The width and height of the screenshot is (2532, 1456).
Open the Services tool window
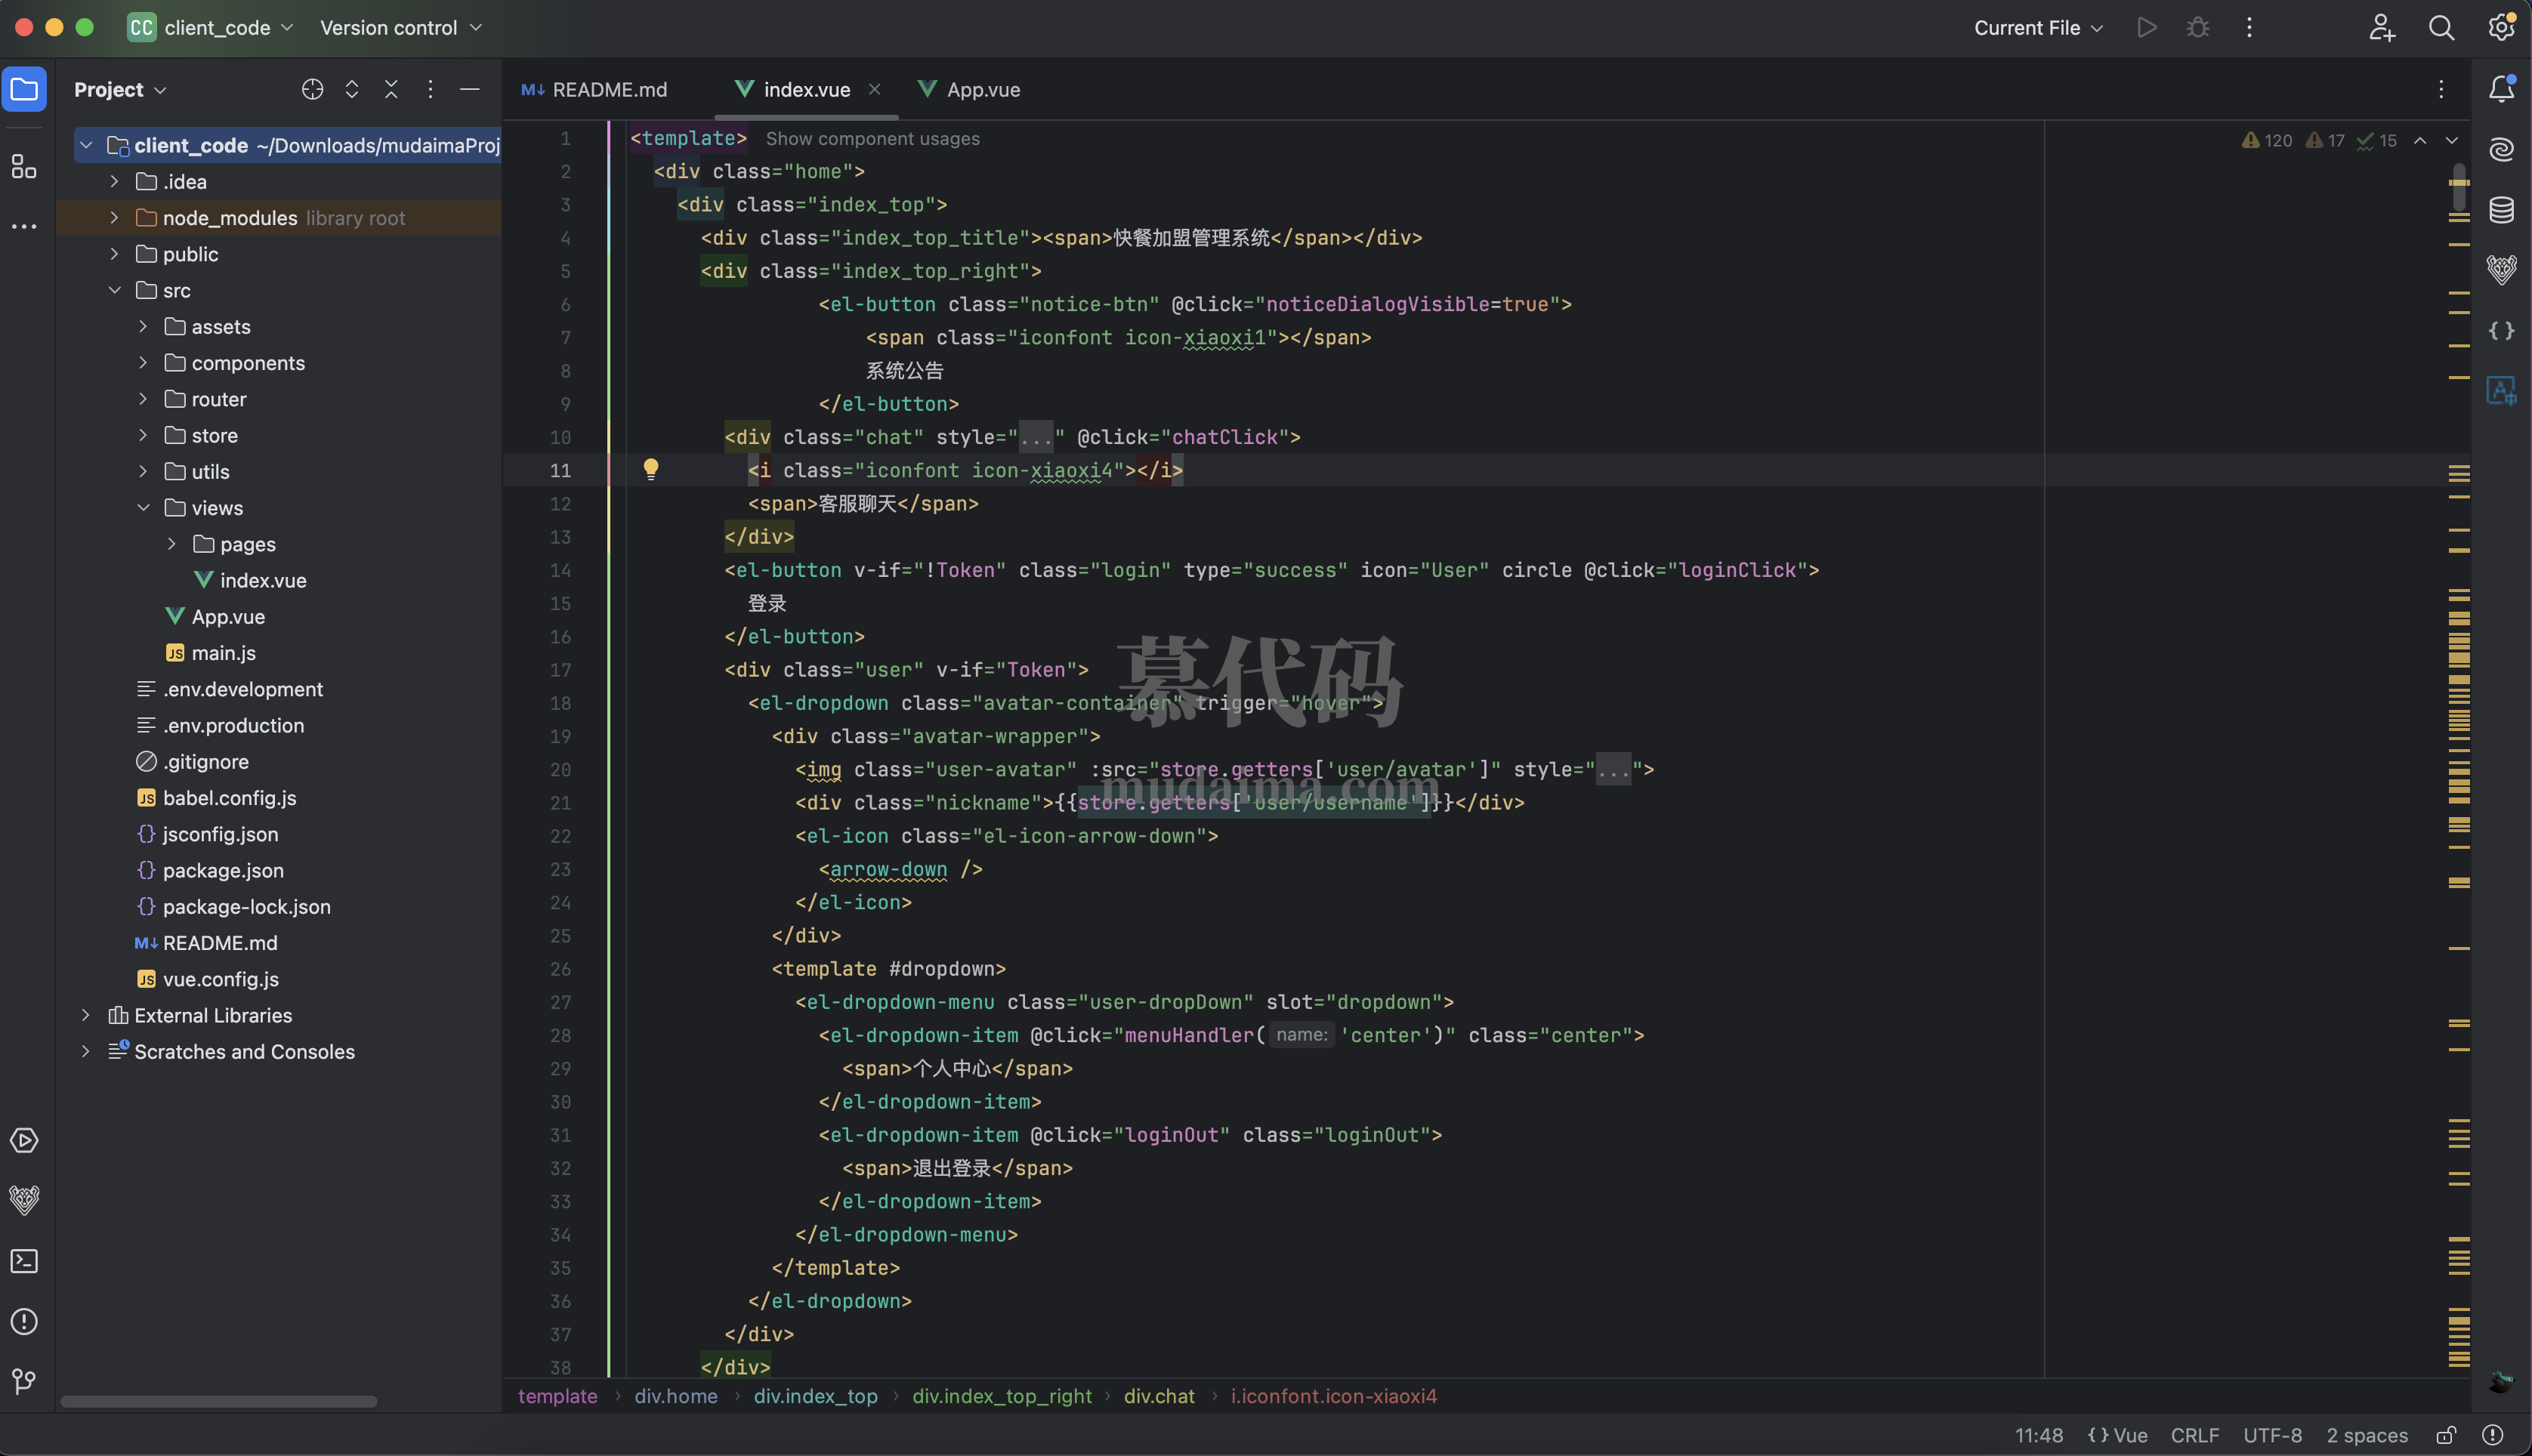point(24,1140)
